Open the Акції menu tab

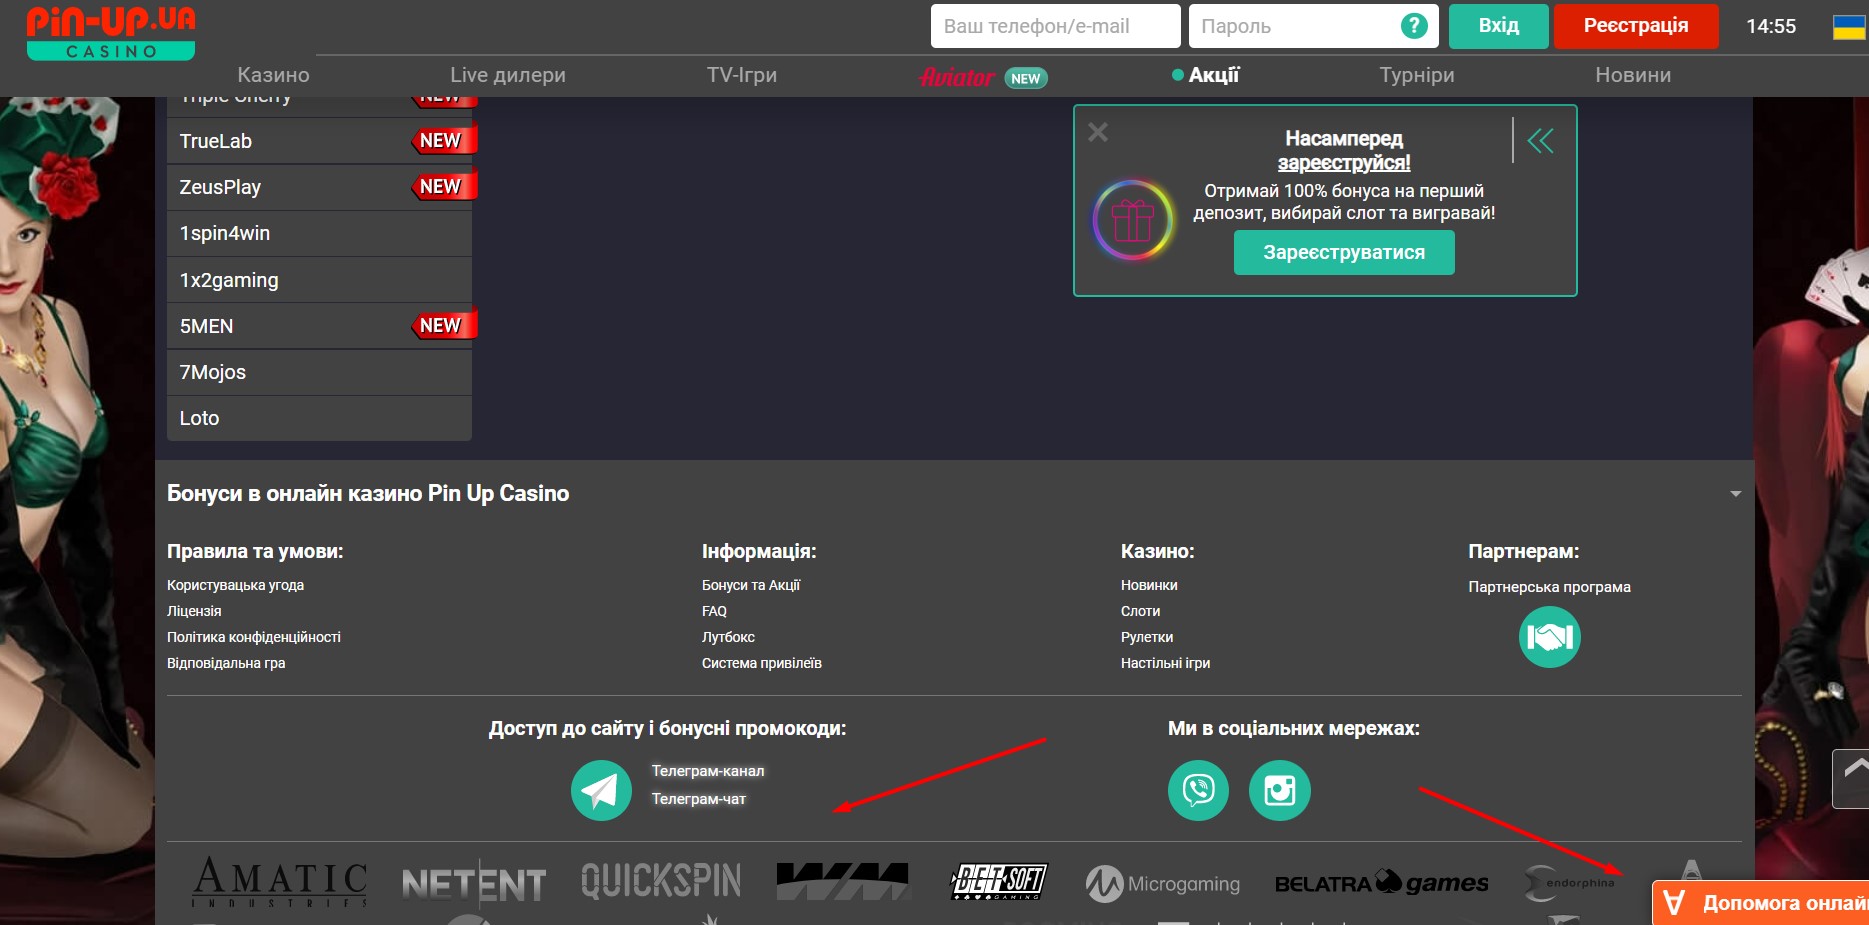coord(1206,75)
